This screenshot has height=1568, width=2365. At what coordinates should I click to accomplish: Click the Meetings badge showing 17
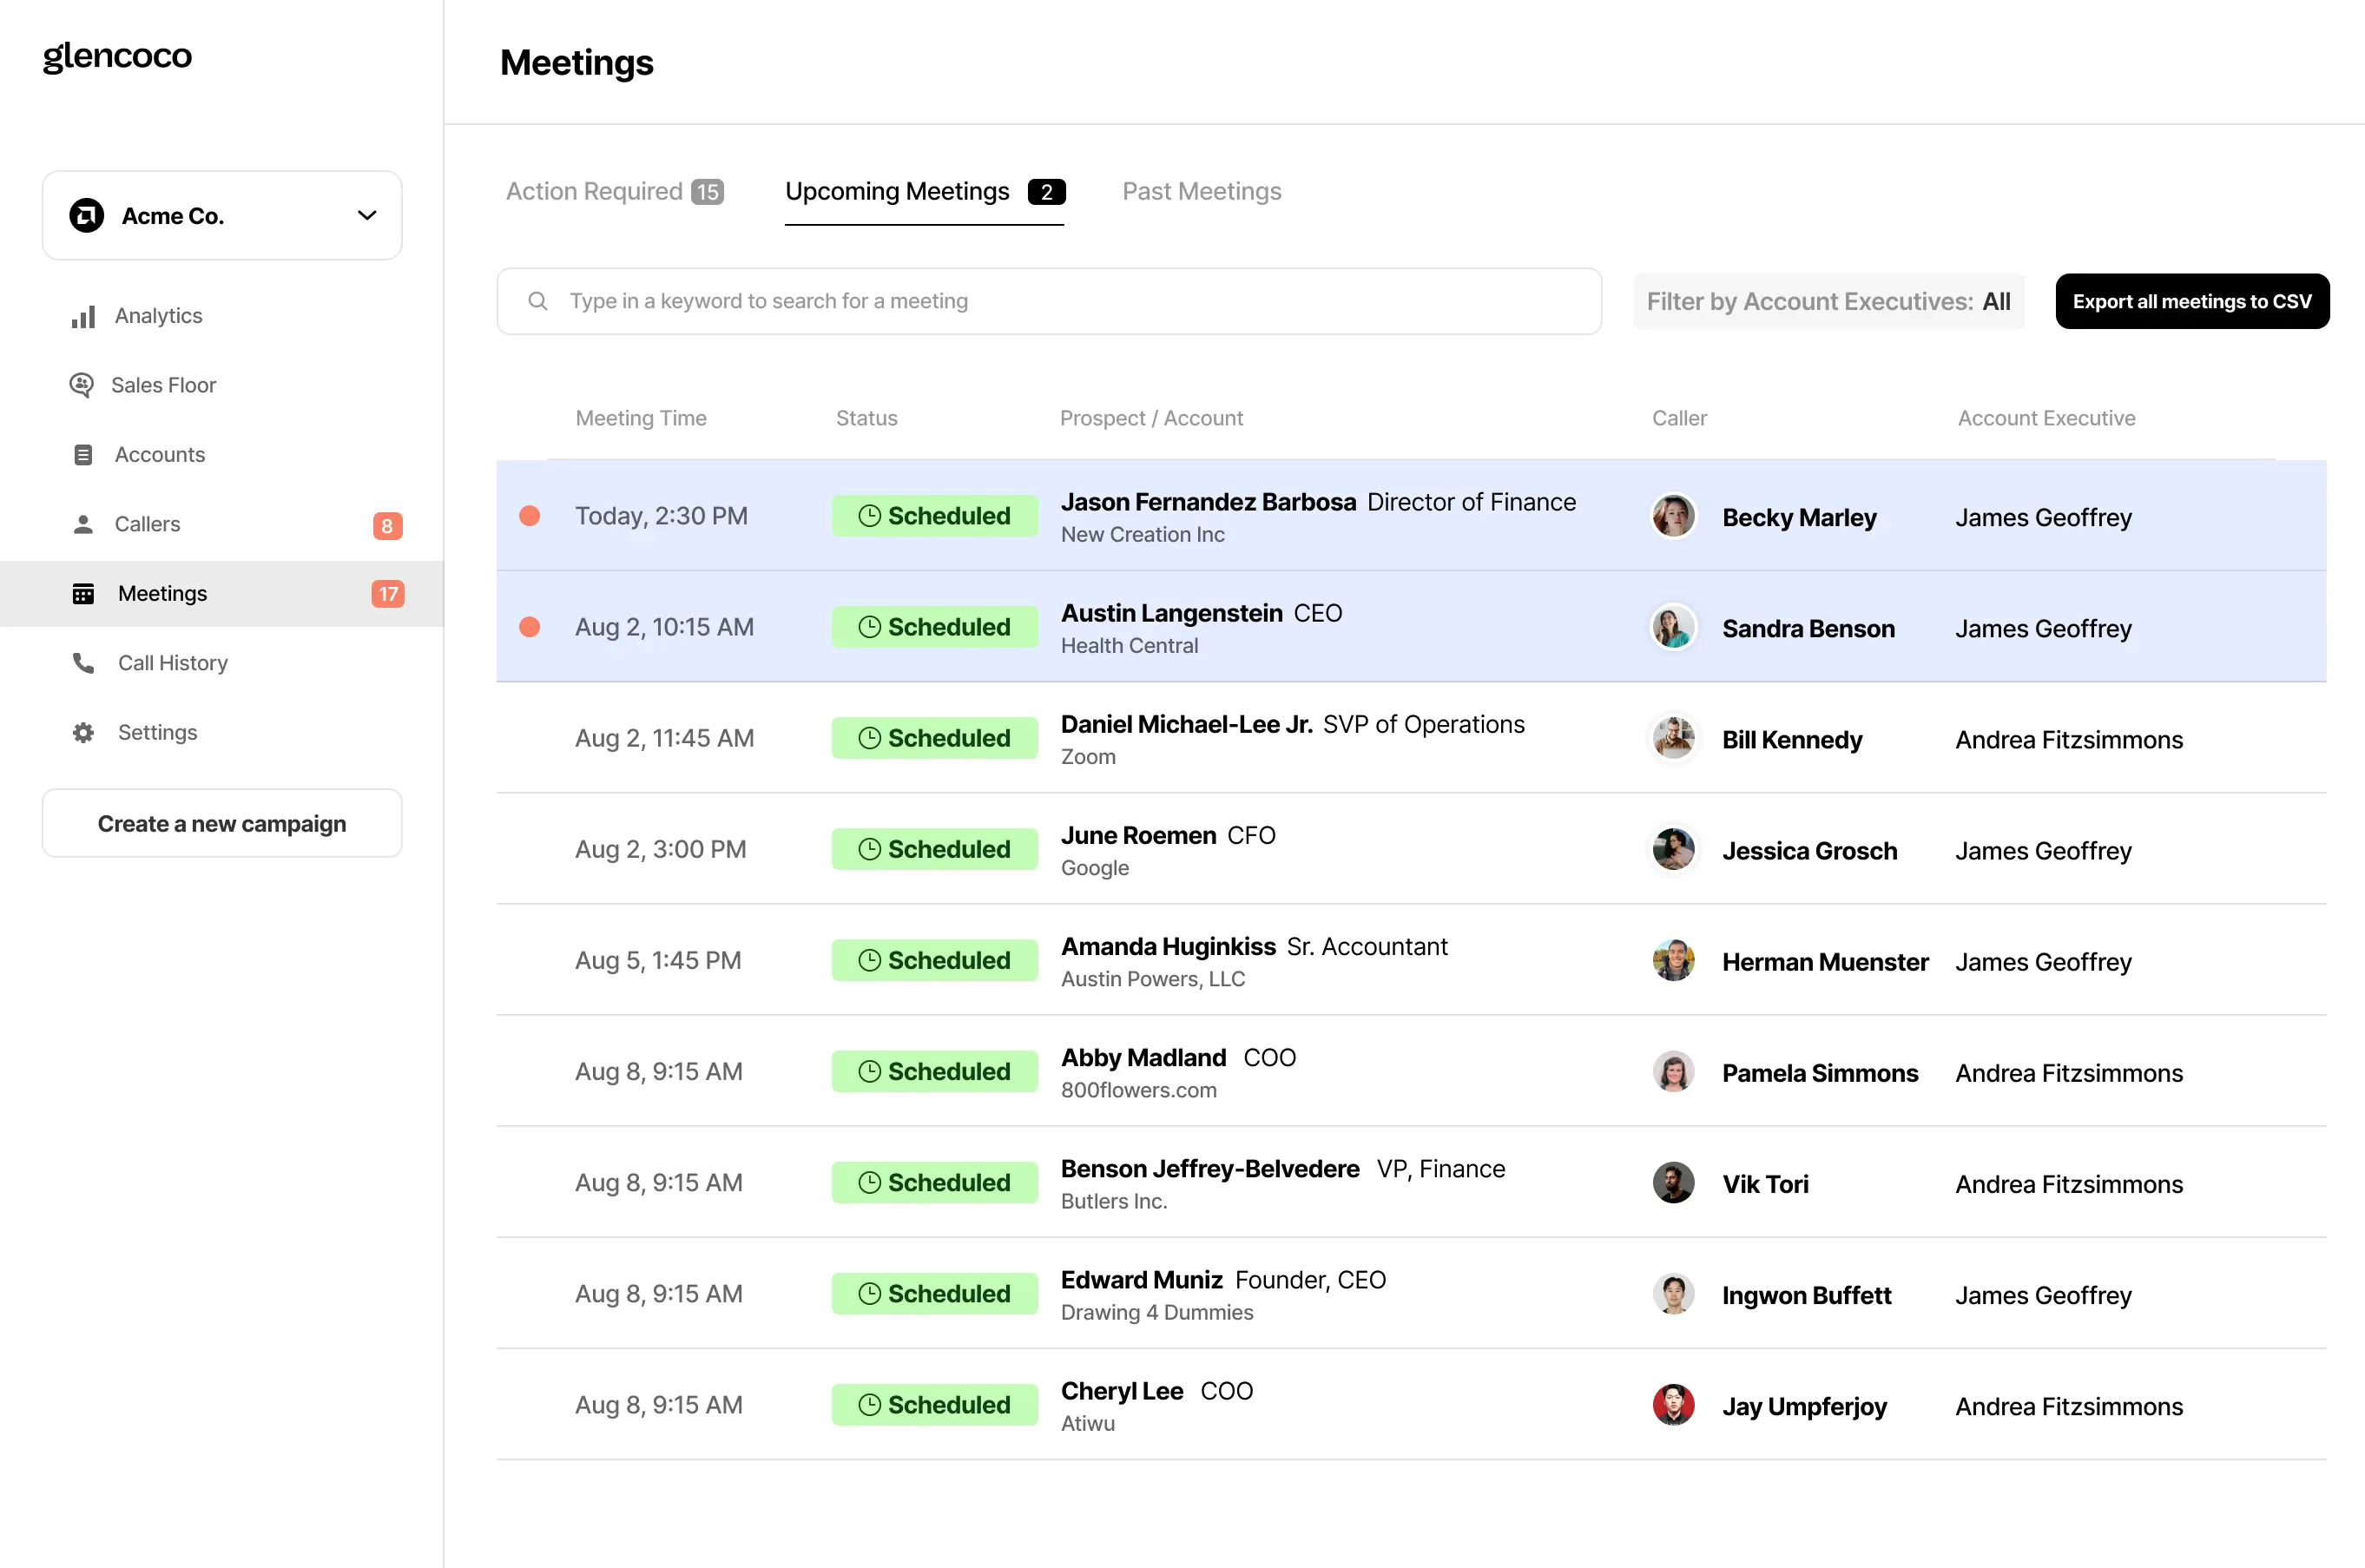tap(388, 594)
